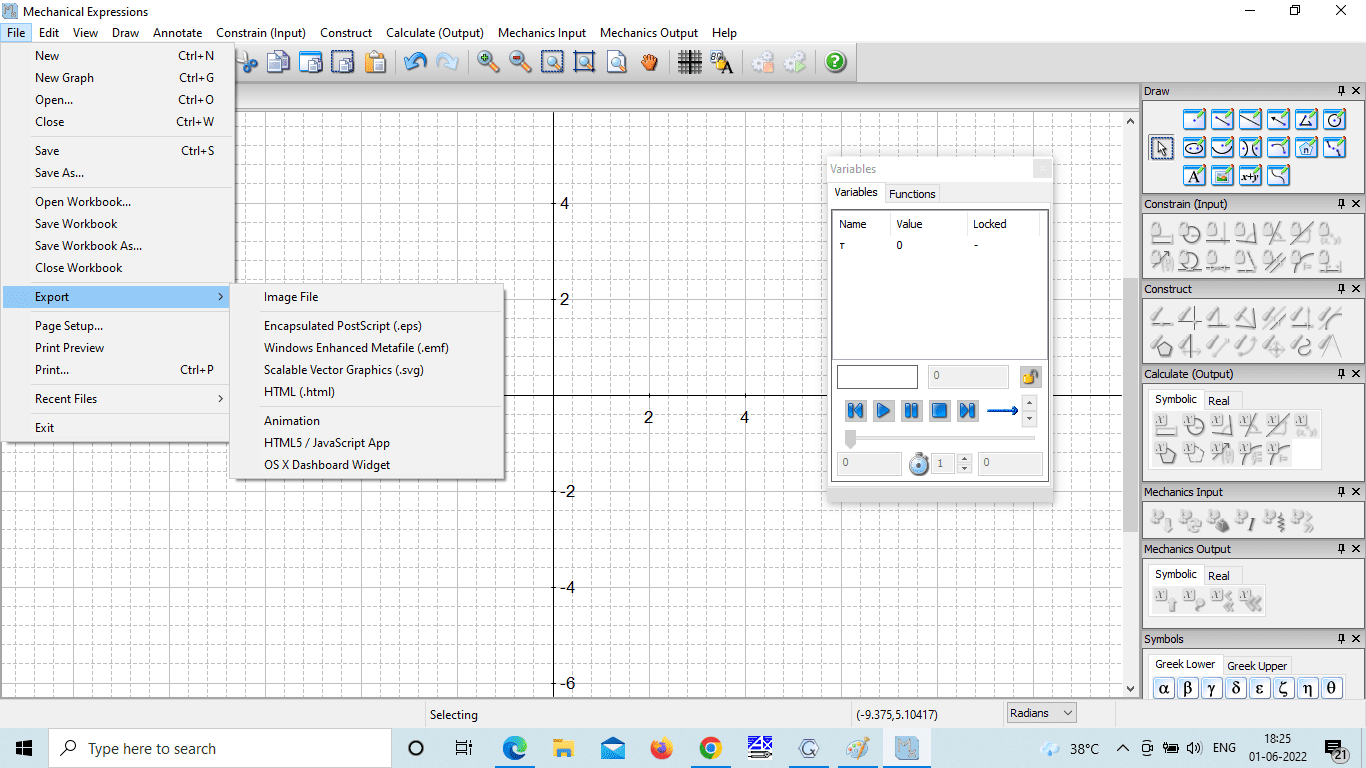1366x768 pixels.
Task: Click the zoom to fit icon
Action: click(x=584, y=62)
